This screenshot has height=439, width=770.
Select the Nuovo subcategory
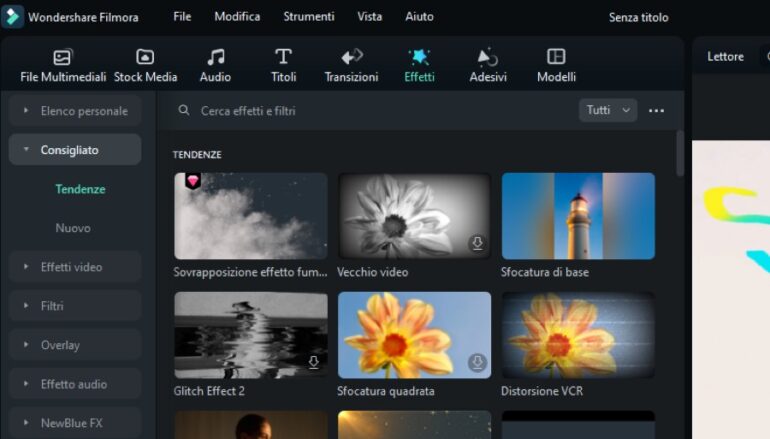(x=73, y=228)
